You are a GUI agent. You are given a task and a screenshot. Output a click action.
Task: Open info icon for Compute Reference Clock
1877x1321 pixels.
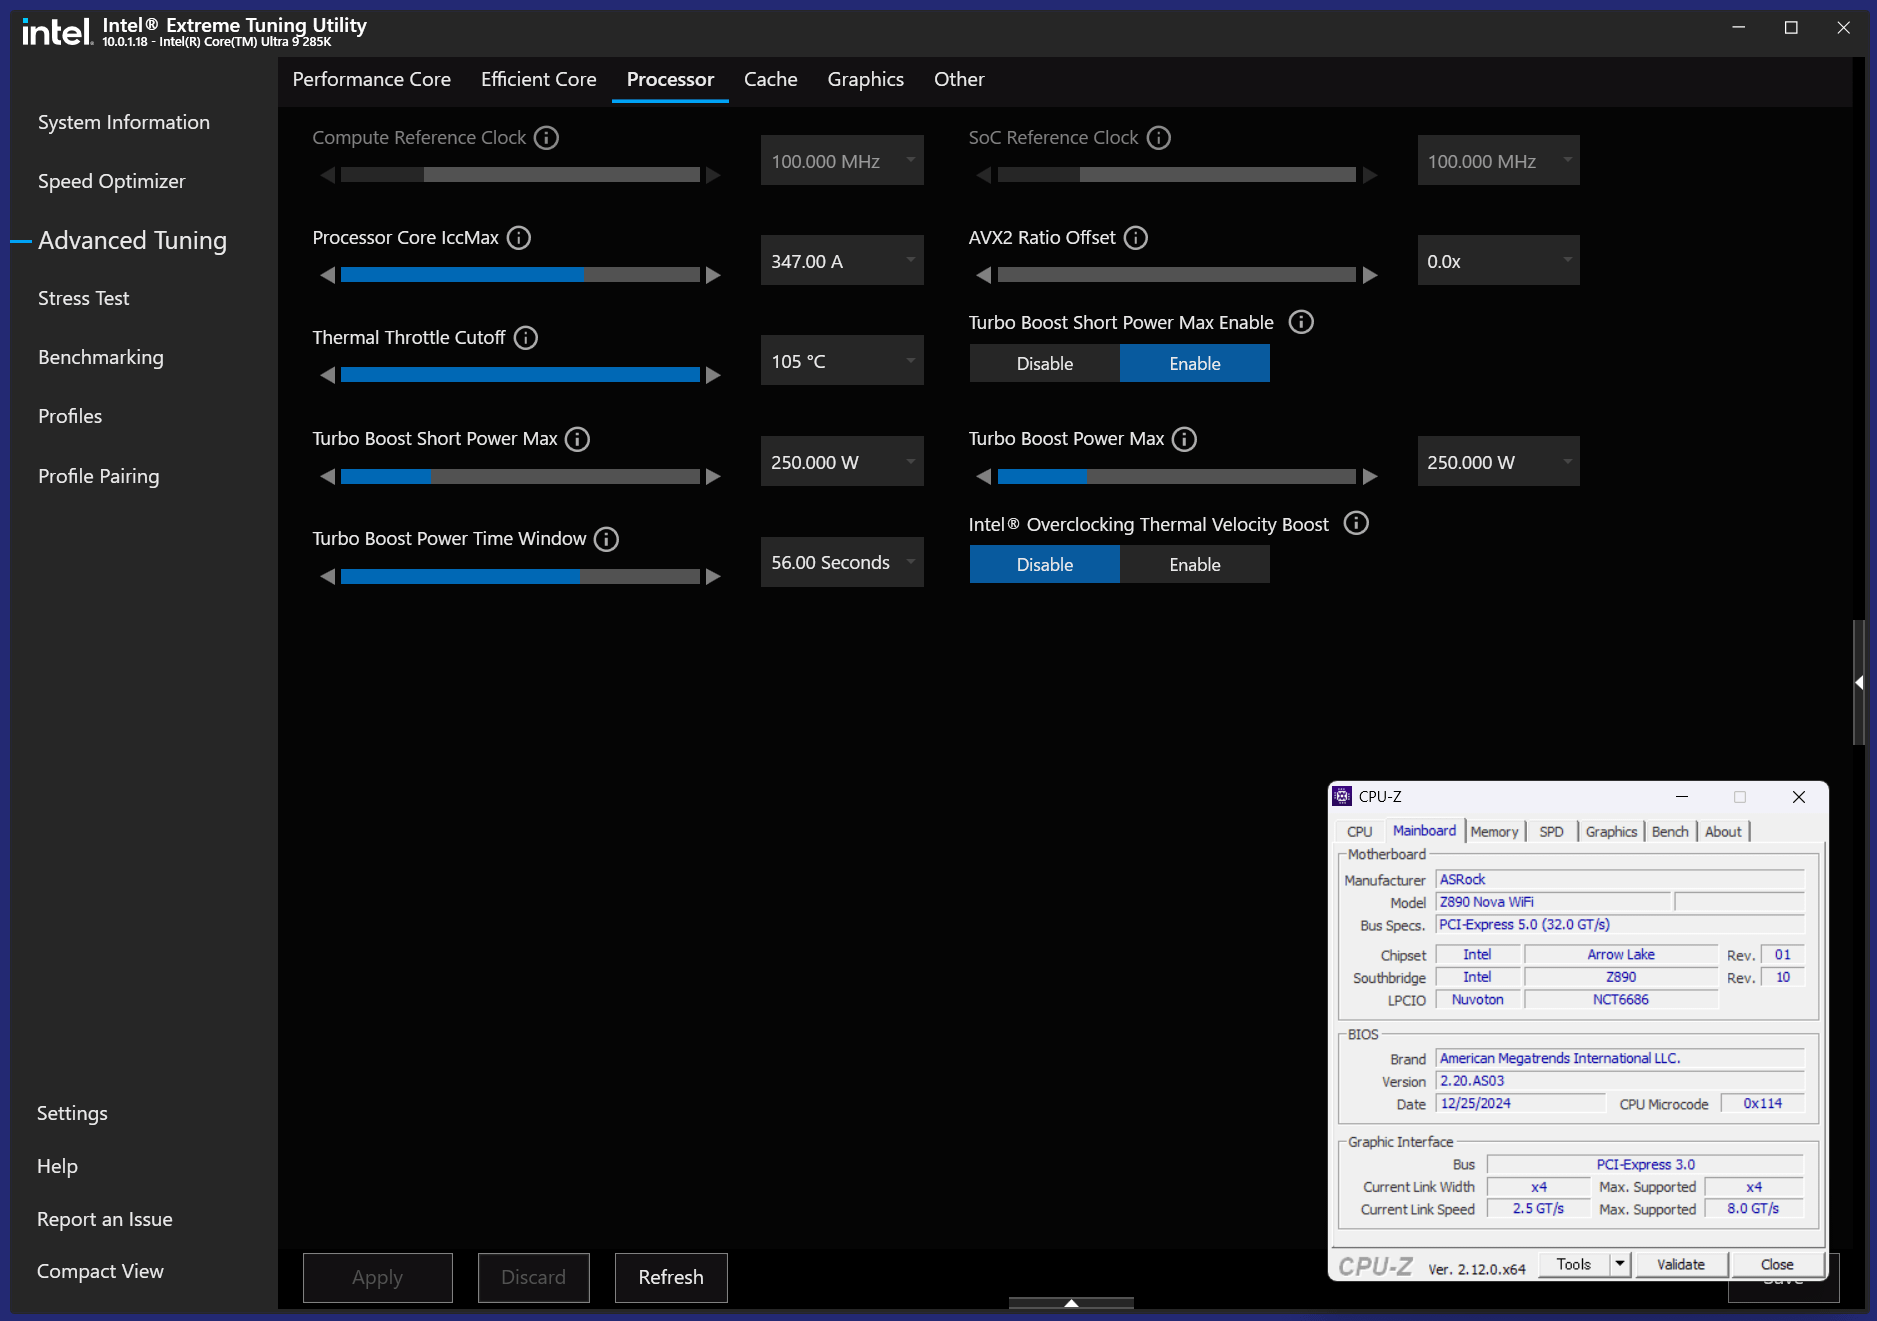point(546,138)
